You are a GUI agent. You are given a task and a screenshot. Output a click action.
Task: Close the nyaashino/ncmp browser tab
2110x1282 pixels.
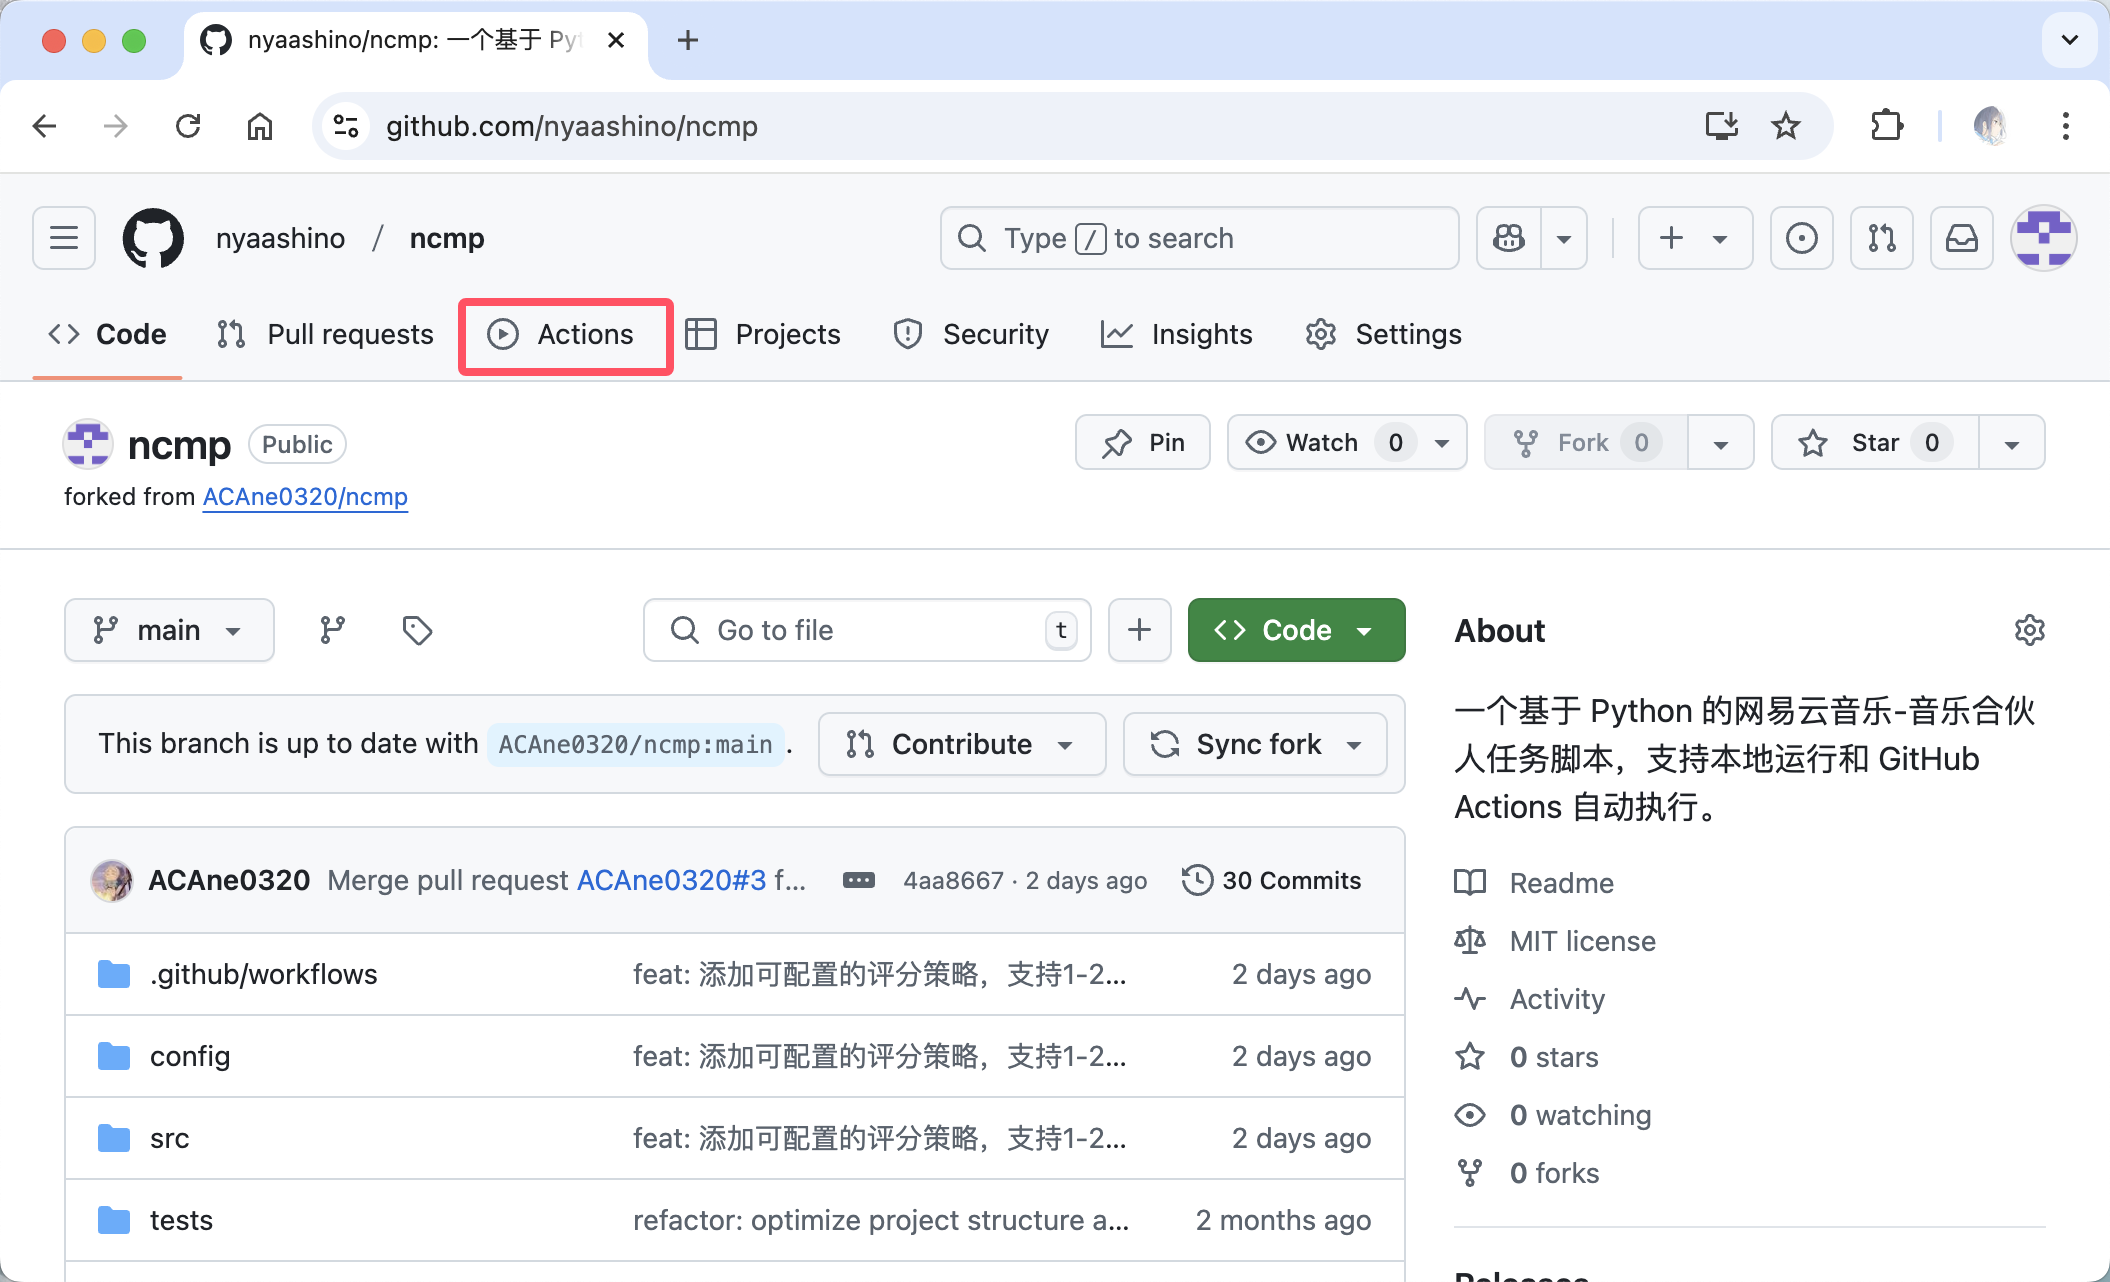point(616,40)
